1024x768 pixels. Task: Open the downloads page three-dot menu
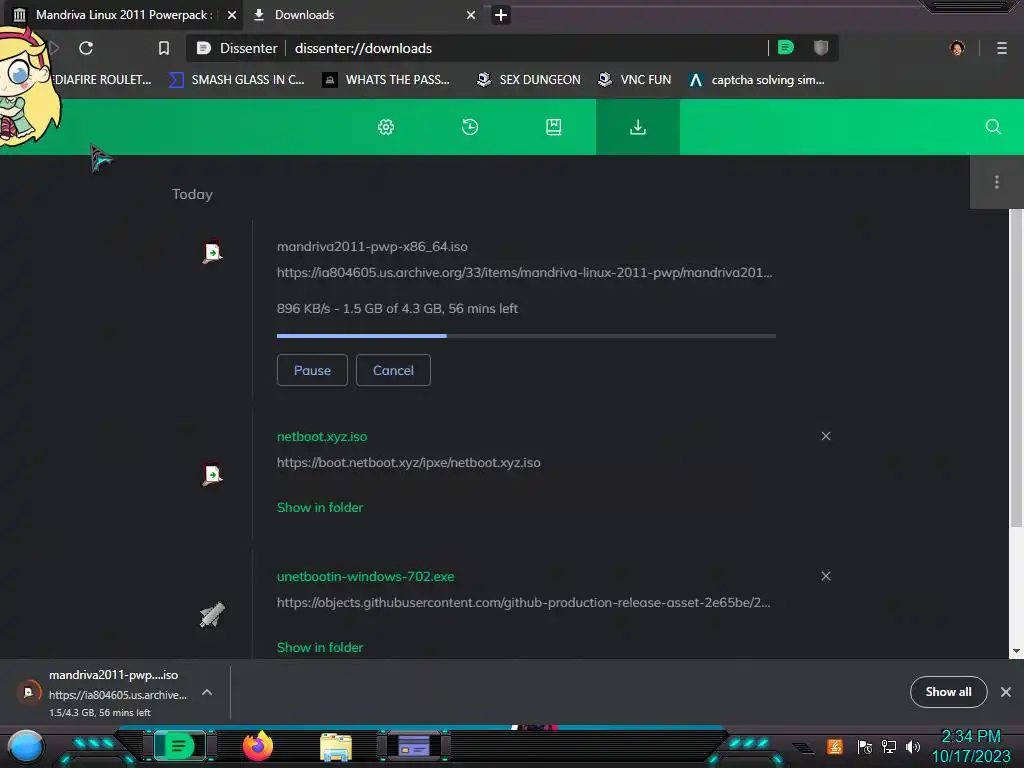[997, 182]
